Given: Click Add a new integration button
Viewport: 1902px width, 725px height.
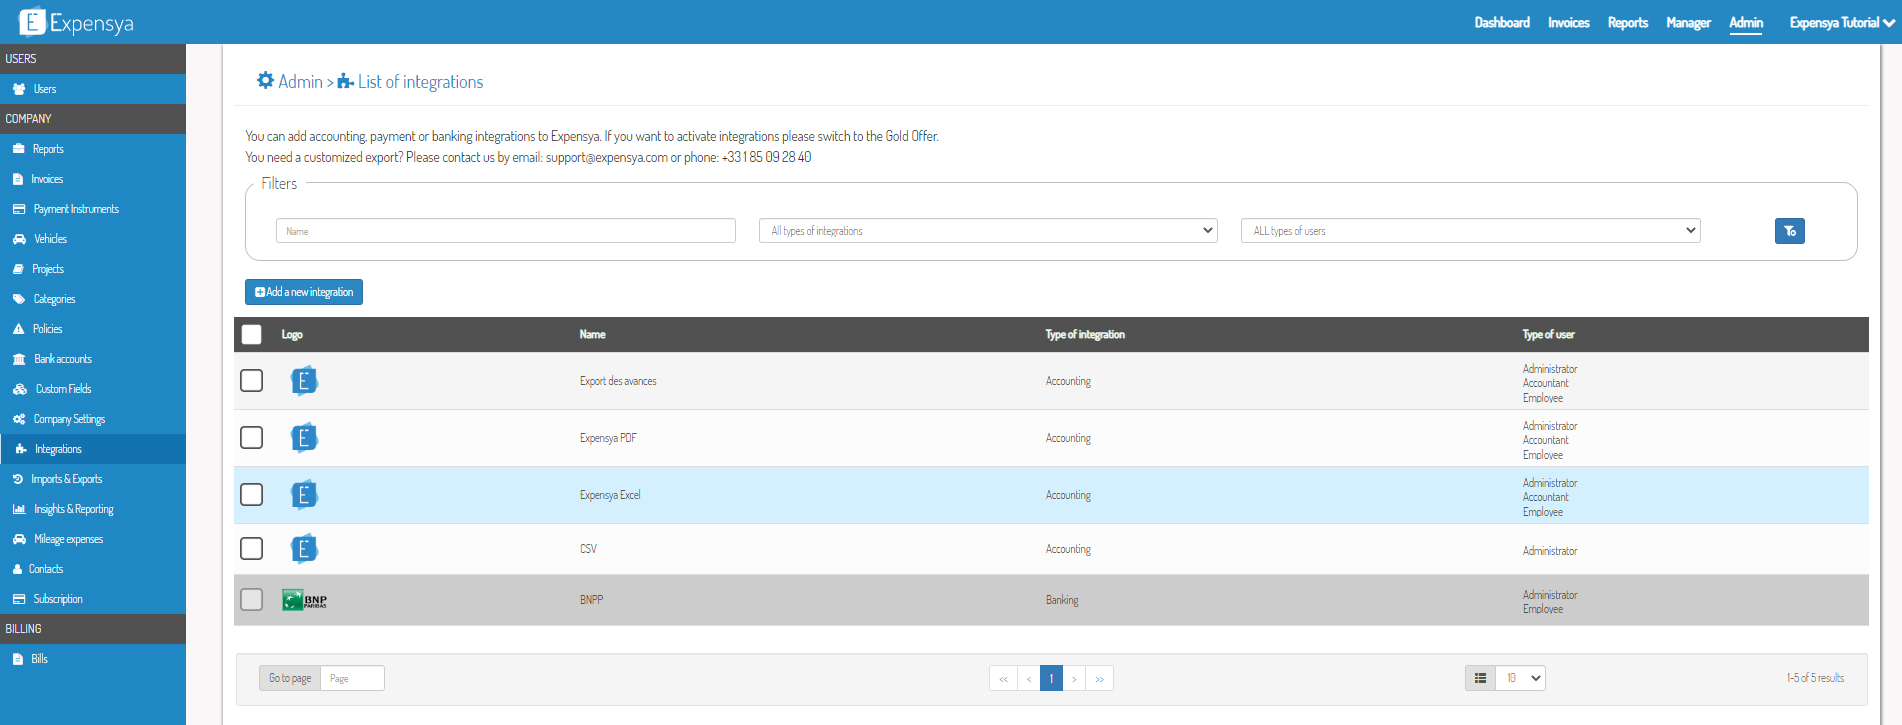Looking at the screenshot, I should 304,292.
